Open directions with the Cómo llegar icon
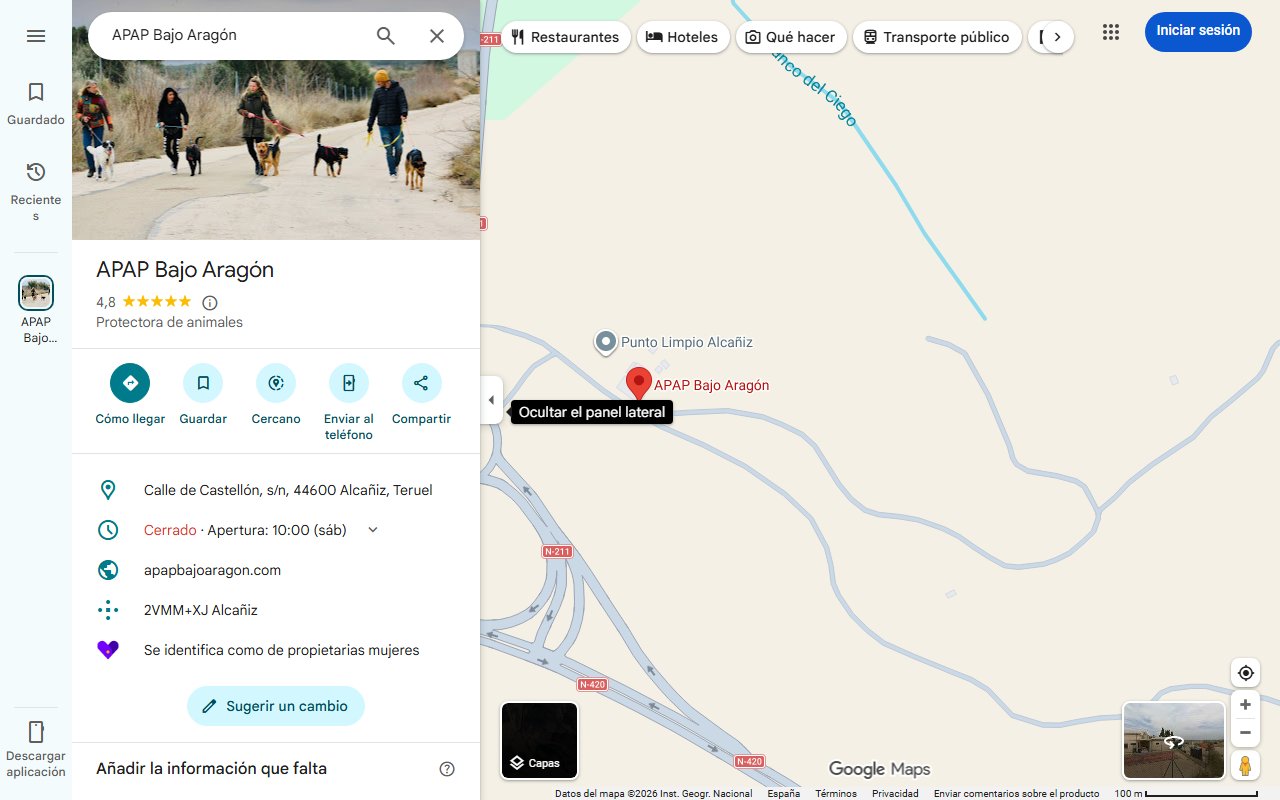The height and width of the screenshot is (800, 1280). click(x=129, y=383)
